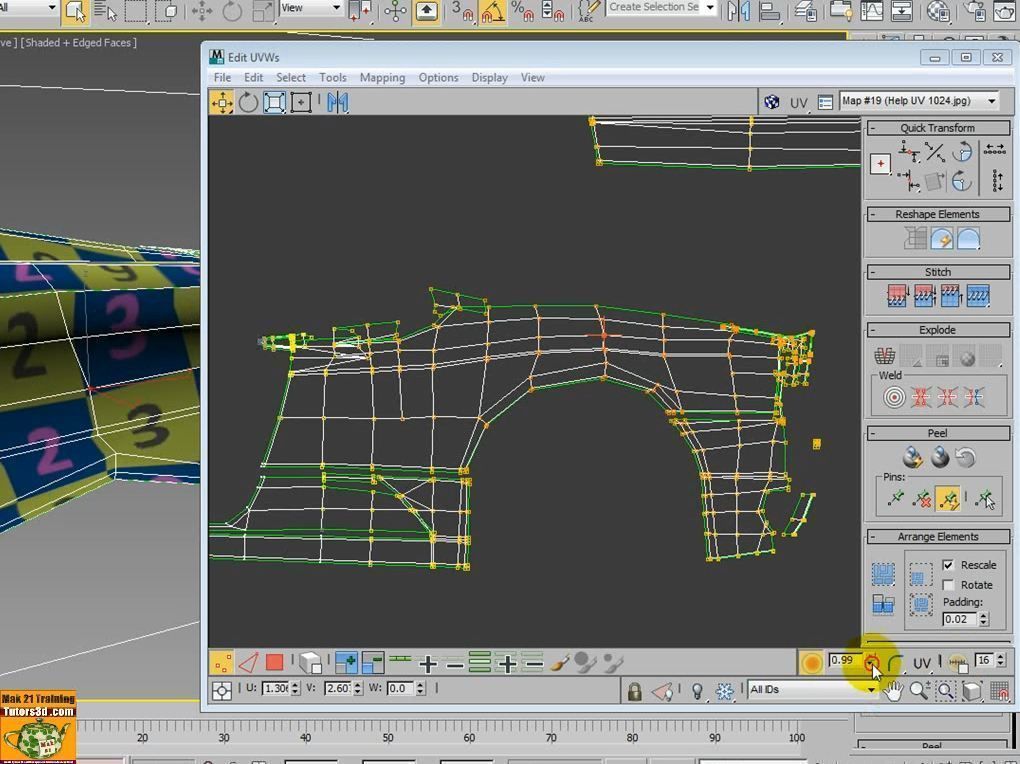
Task: Click the Mirror Horizontal icon
Action: coord(338,102)
